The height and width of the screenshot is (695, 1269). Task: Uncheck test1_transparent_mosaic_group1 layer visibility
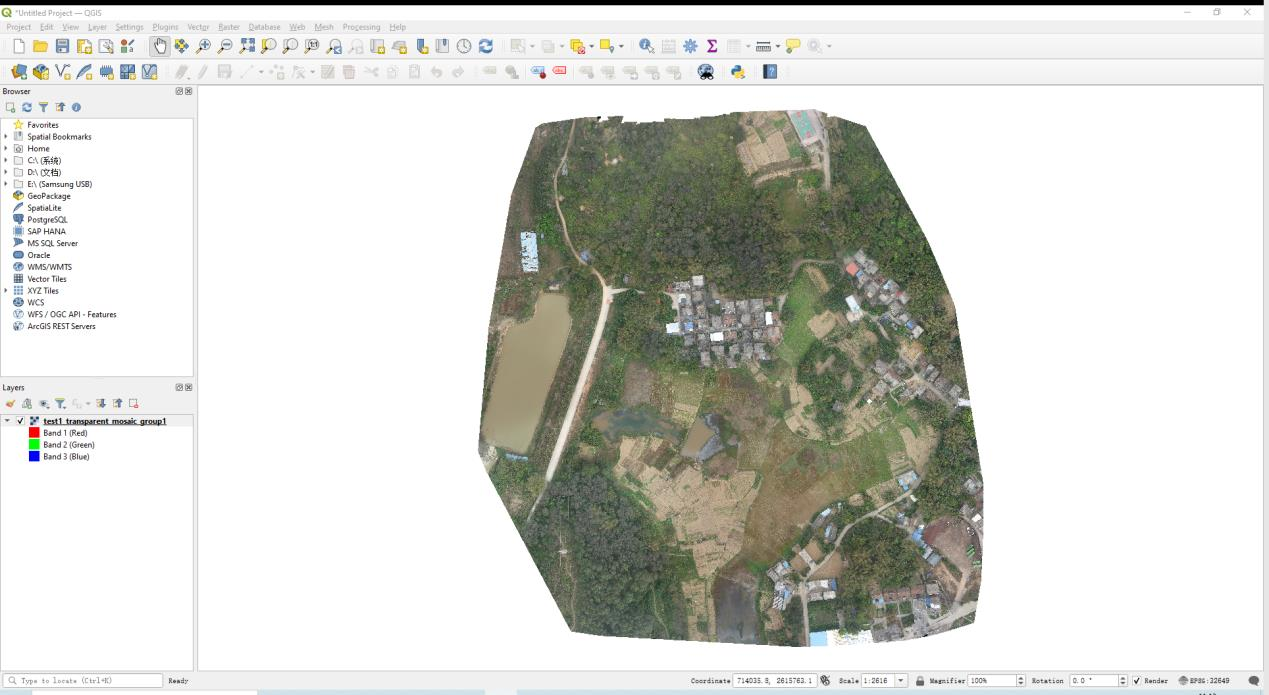pos(21,421)
